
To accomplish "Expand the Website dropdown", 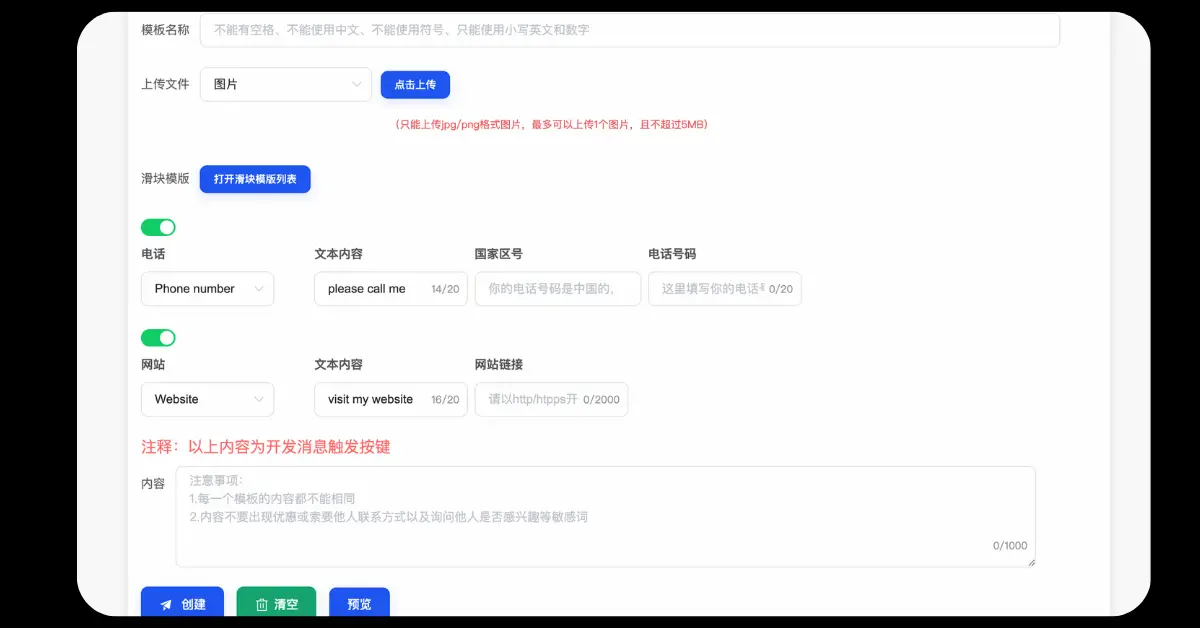I will pos(207,399).
